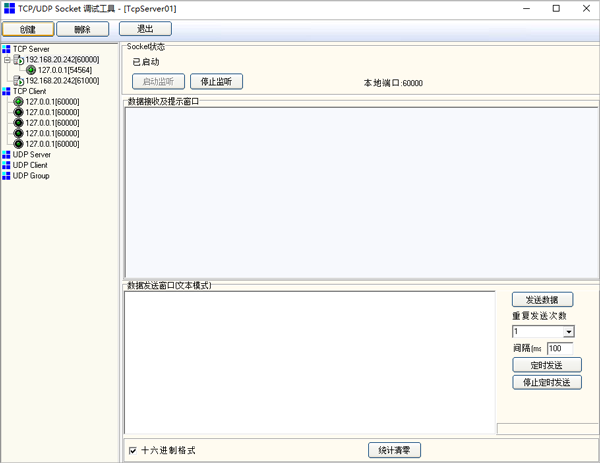Open the repeat send count dropdown
Screen dimensions: 600x463
(569, 332)
